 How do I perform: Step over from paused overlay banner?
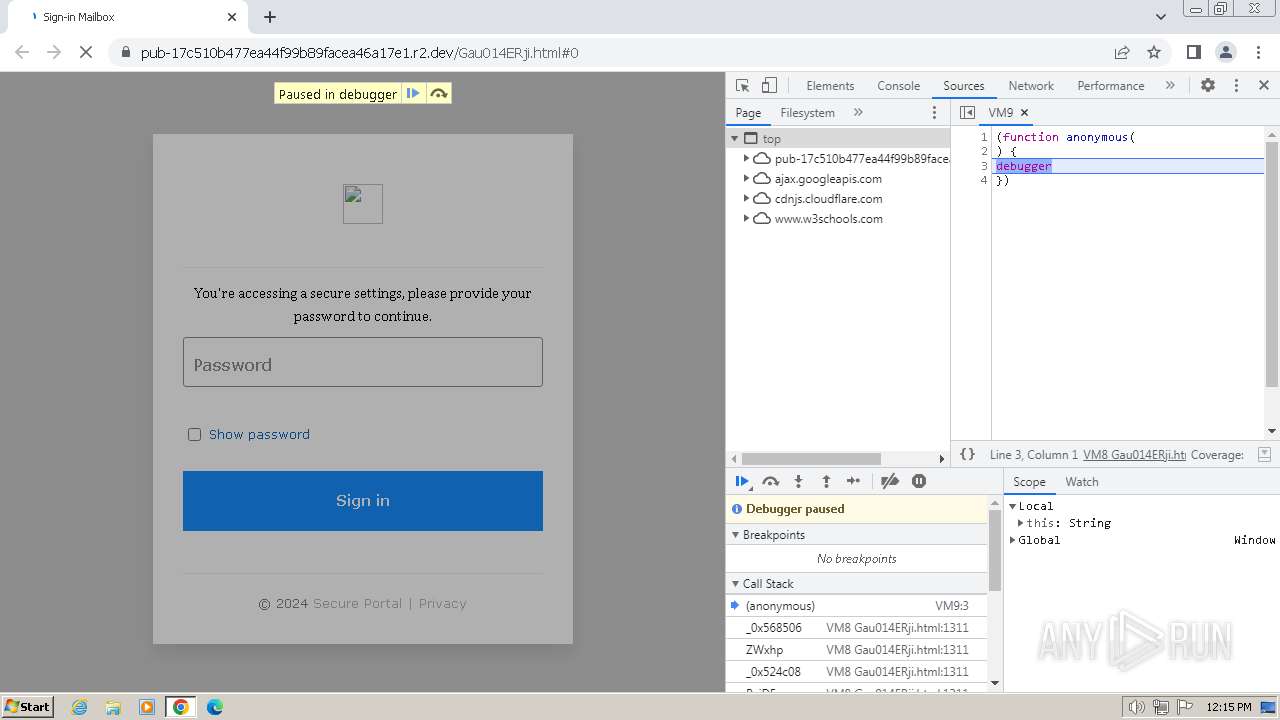point(438,93)
